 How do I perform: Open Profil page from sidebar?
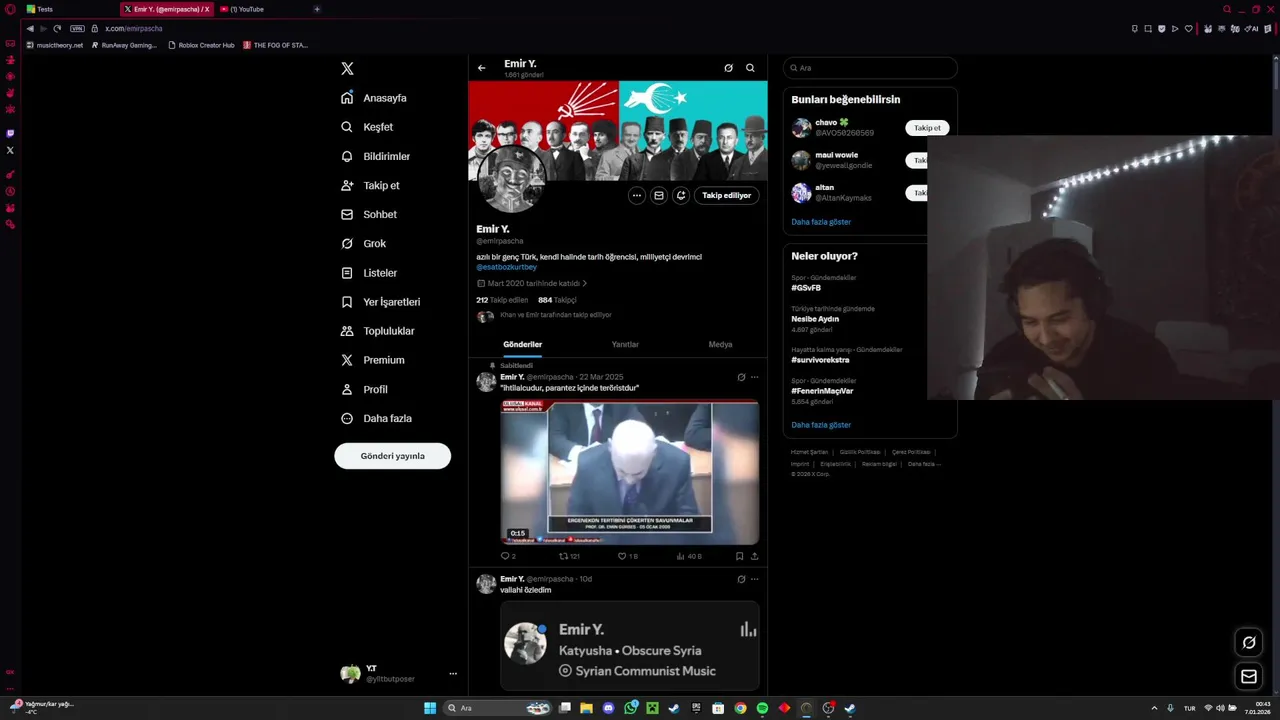[364, 389]
